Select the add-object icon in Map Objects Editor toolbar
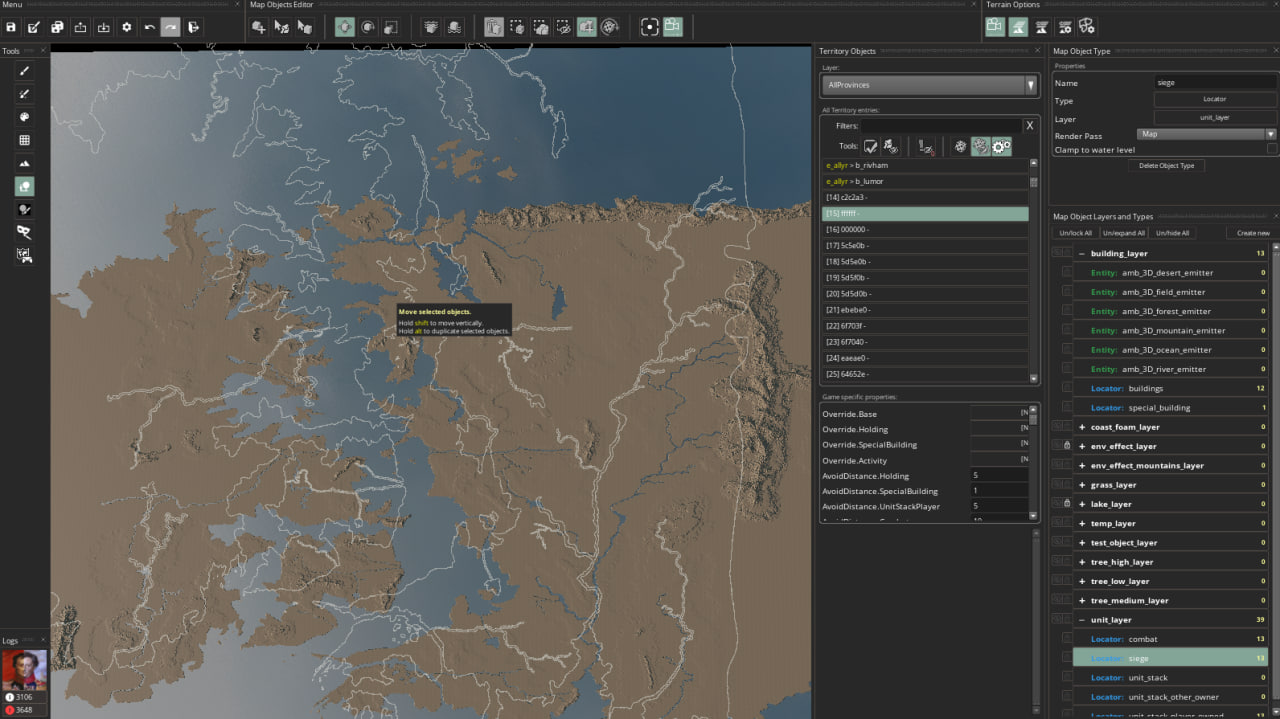 pyautogui.click(x=258, y=27)
